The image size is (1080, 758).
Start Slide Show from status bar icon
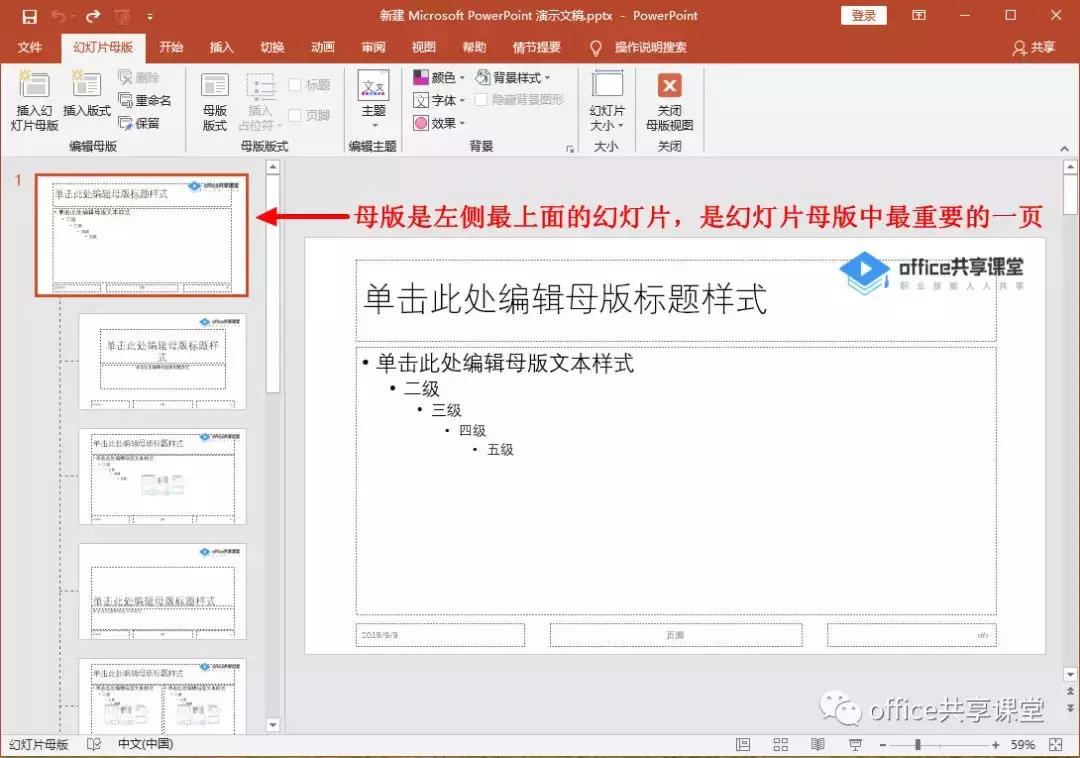(x=855, y=744)
